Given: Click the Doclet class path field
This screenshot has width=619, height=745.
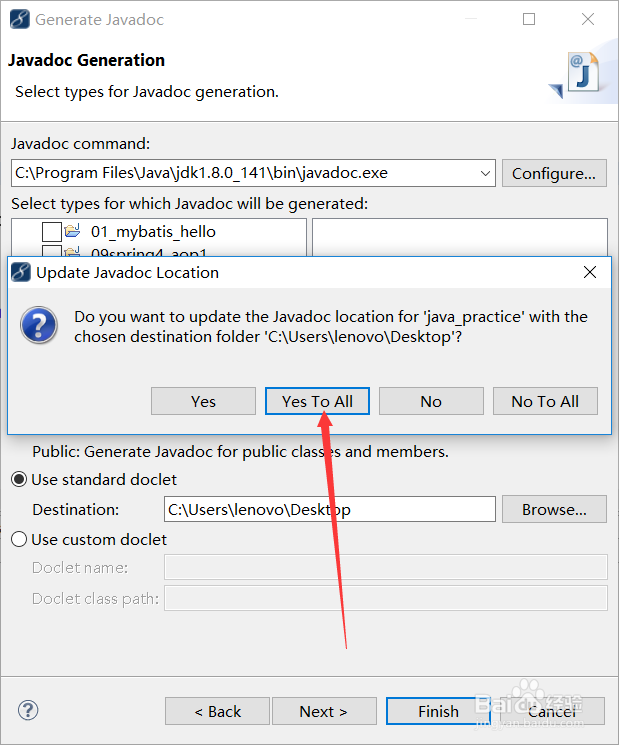Looking at the screenshot, I should (x=386, y=598).
